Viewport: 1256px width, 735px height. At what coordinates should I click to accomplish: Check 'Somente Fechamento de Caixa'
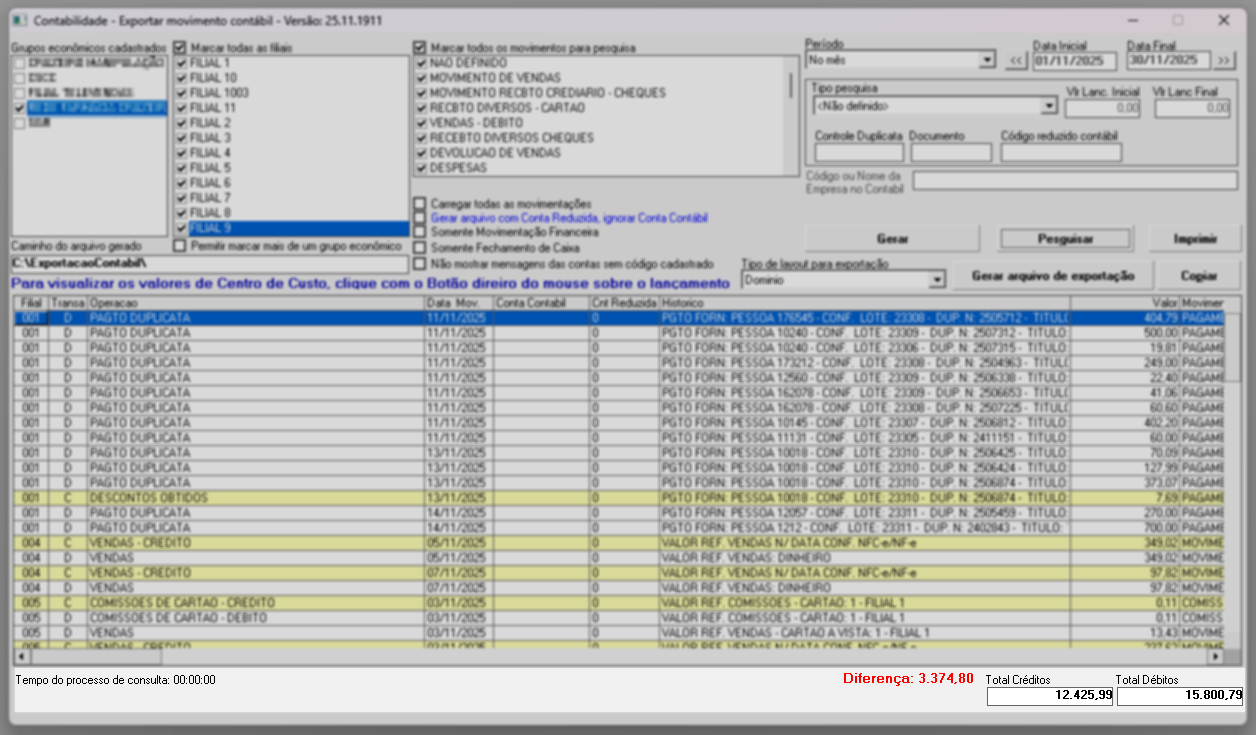[420, 247]
